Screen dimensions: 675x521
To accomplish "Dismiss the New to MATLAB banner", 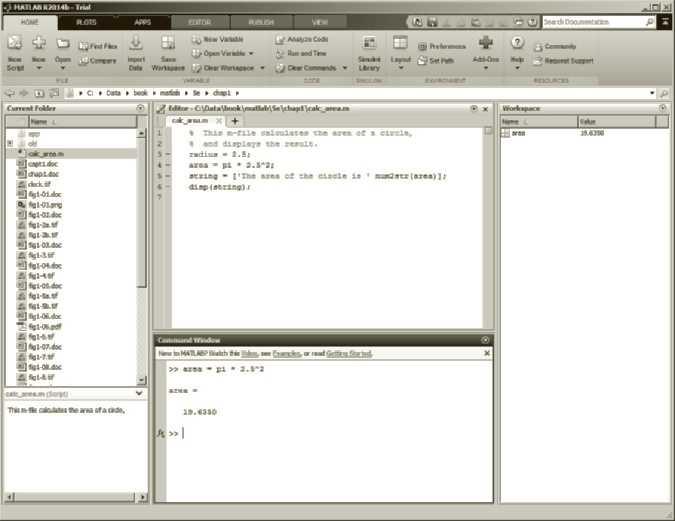I will 487,353.
